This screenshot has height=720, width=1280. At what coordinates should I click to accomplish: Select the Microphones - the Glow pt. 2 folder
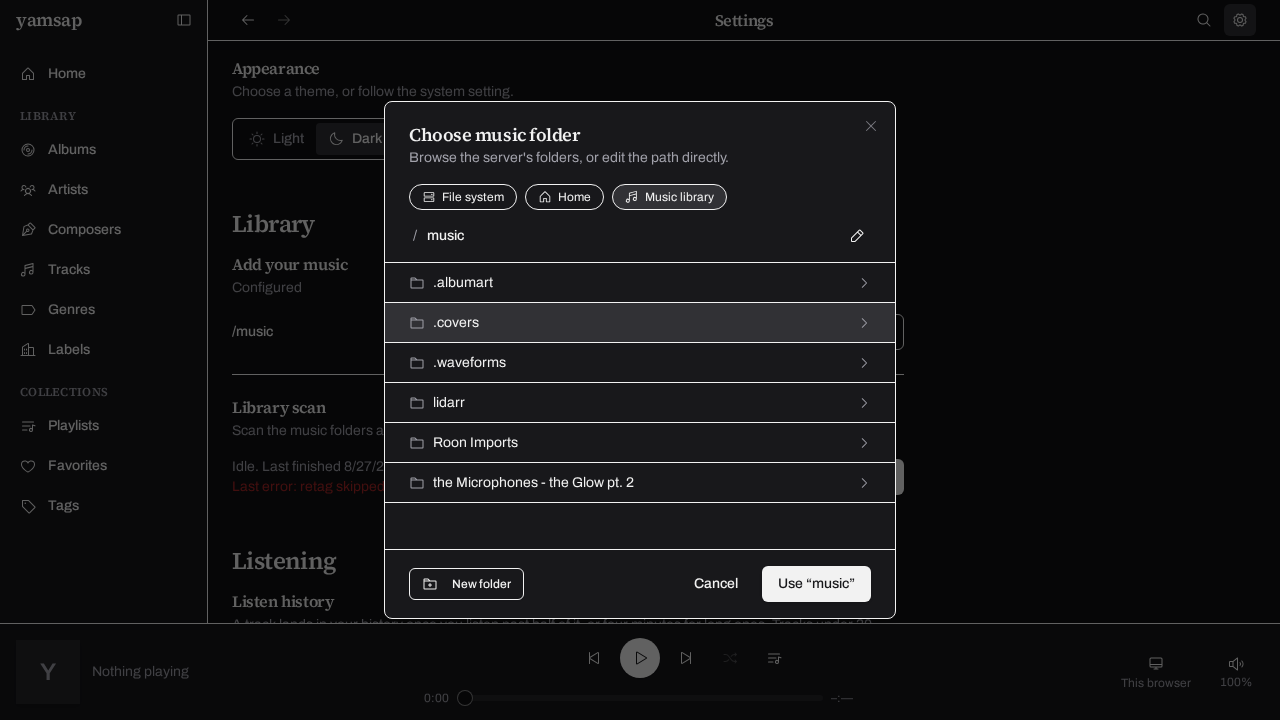click(640, 483)
